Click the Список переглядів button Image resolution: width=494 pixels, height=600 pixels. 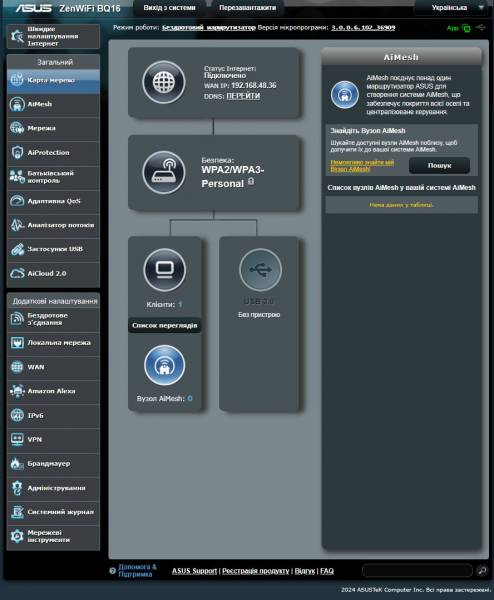click(x=165, y=326)
